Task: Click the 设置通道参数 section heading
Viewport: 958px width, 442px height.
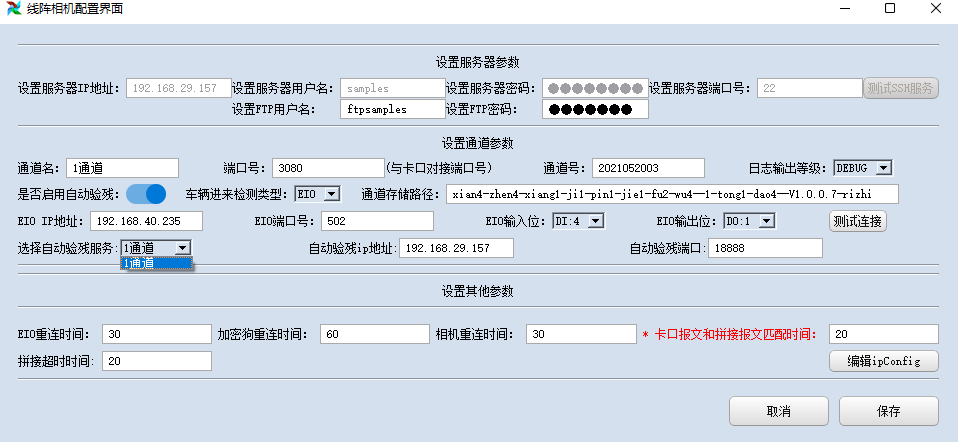Action: coord(478,143)
